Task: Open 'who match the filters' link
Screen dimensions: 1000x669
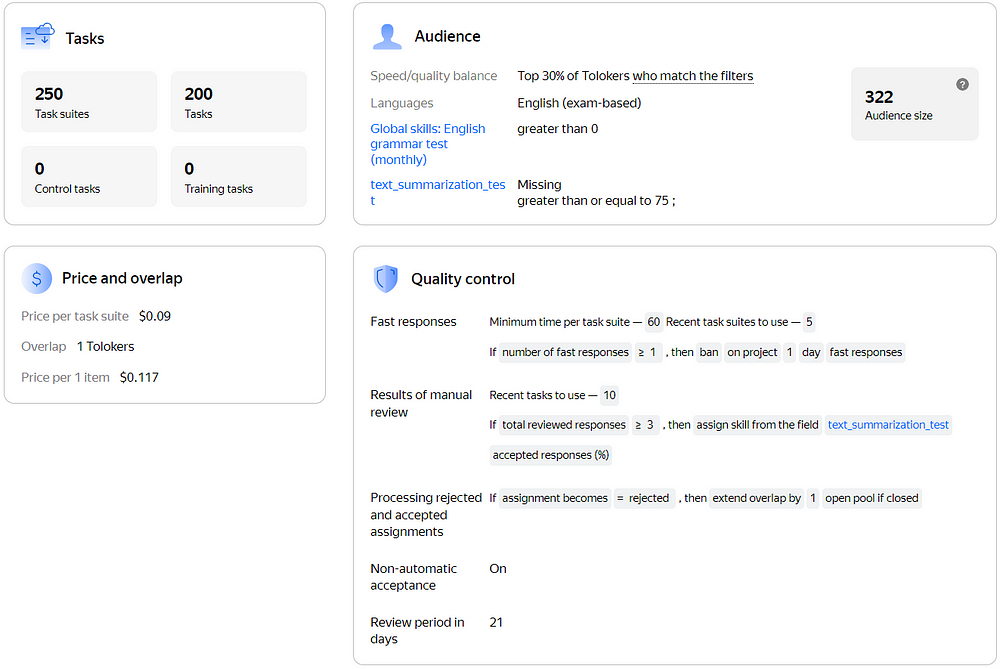Action: (693, 76)
